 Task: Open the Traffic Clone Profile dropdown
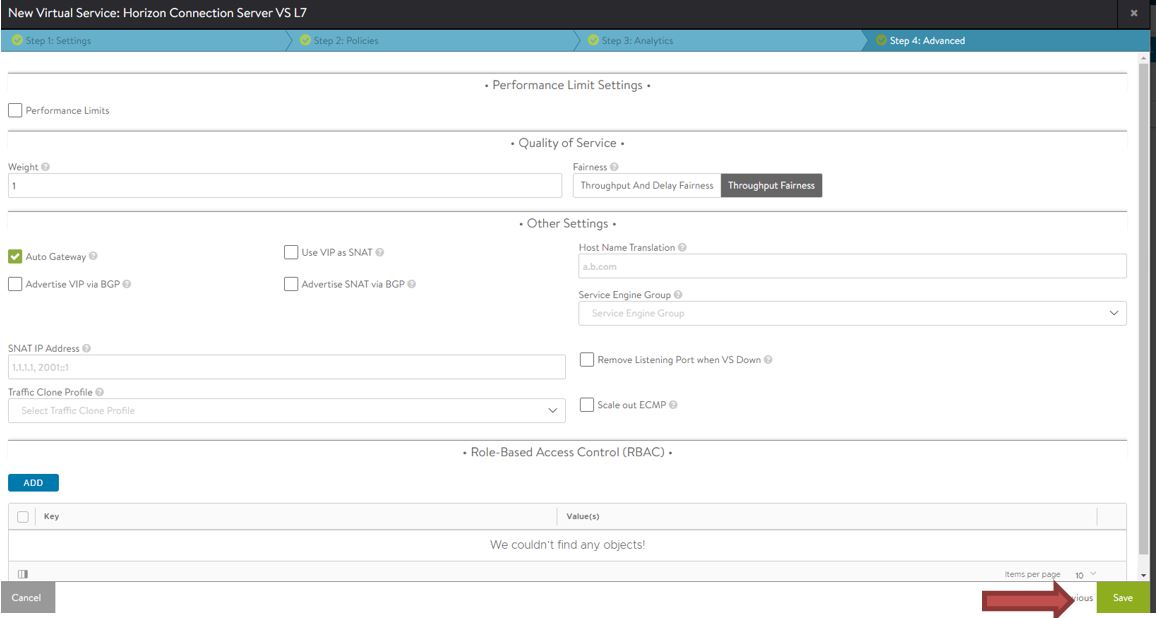[287, 411]
